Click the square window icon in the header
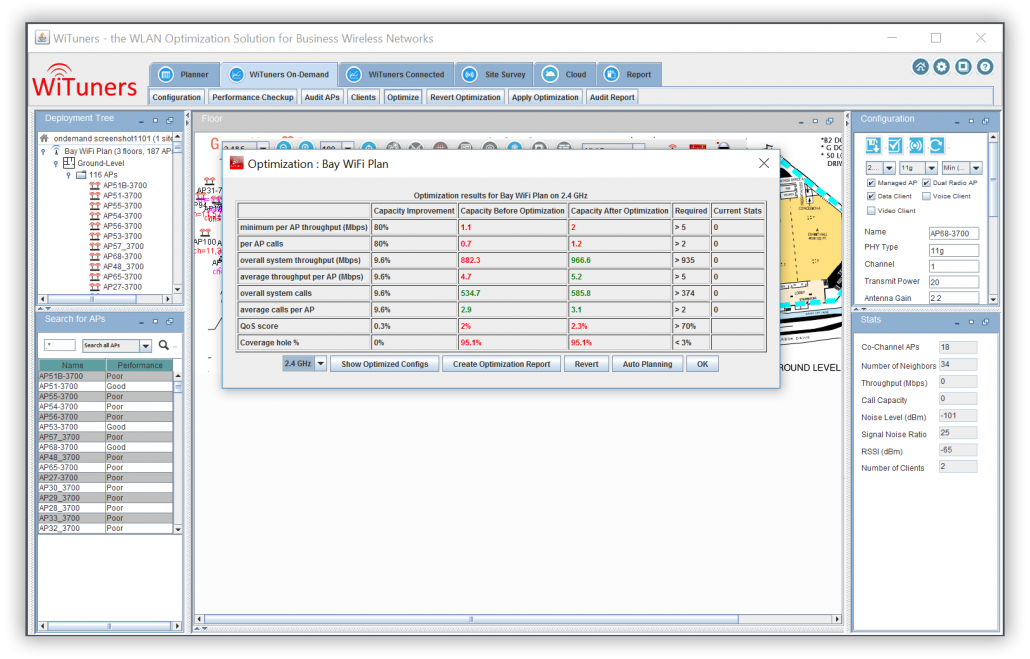This screenshot has width=1030, height=659. (963, 66)
